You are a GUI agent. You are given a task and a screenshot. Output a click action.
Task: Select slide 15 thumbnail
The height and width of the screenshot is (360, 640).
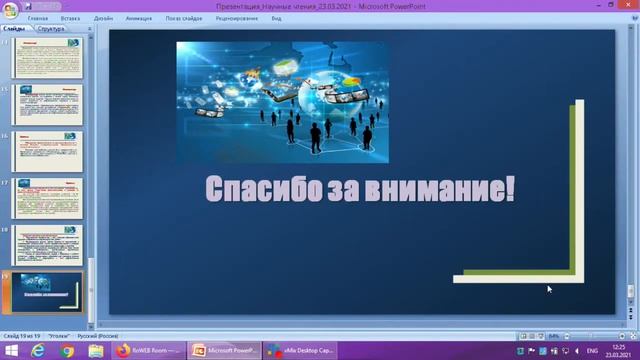click(47, 105)
